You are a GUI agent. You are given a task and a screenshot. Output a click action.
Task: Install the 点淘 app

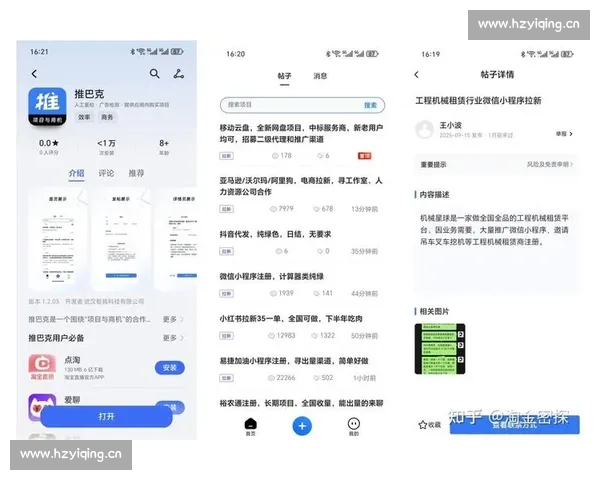(170, 368)
